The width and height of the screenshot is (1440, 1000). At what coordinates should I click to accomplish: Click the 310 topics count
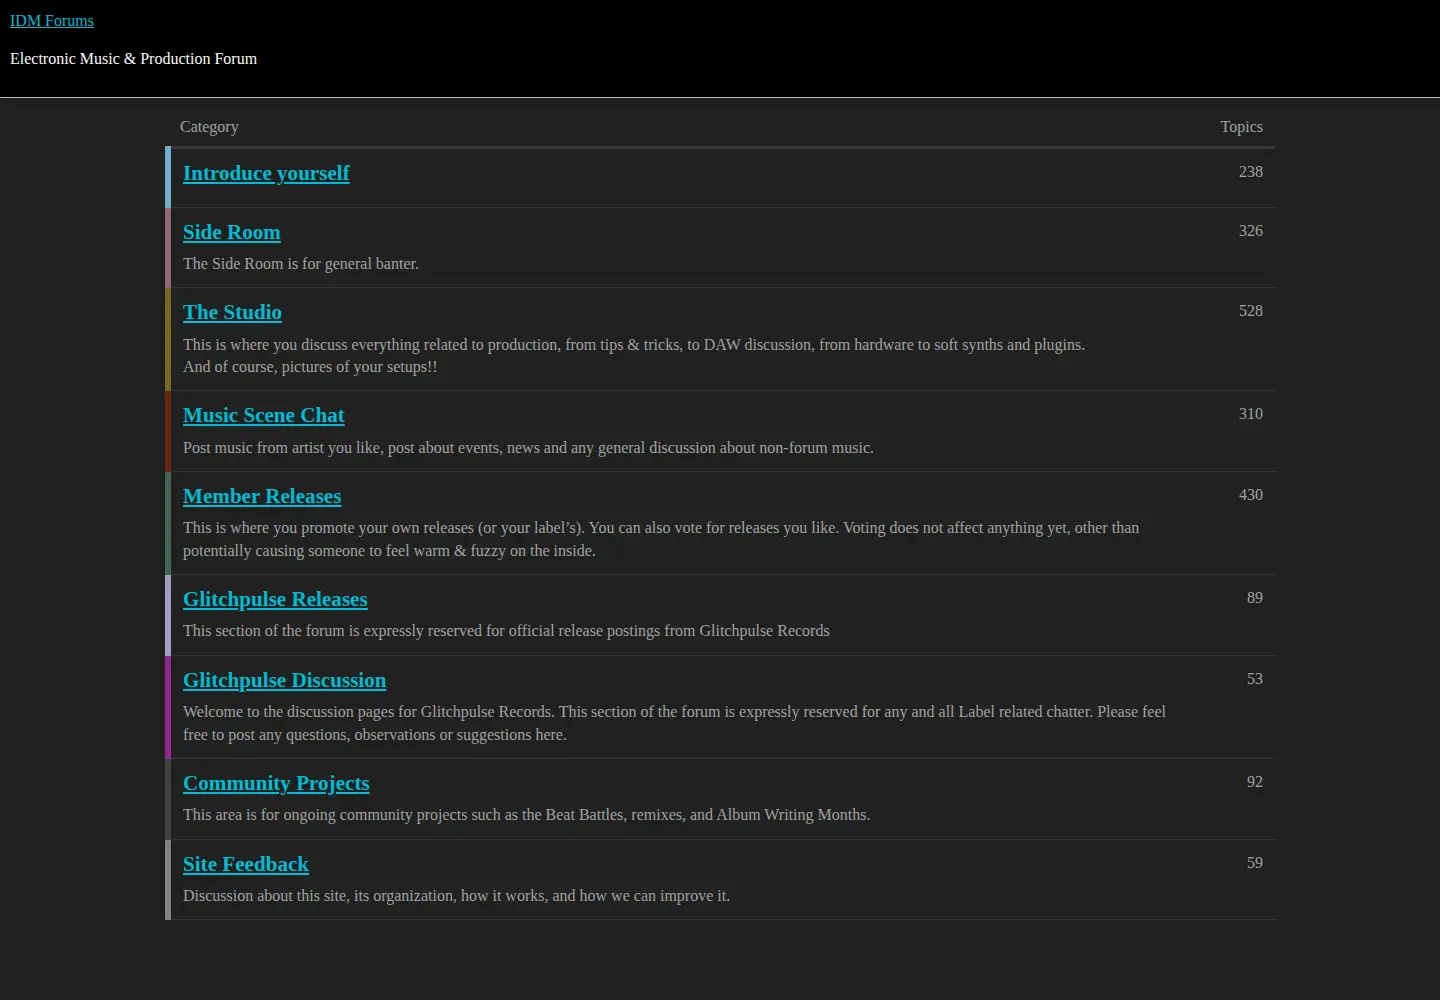(1251, 414)
